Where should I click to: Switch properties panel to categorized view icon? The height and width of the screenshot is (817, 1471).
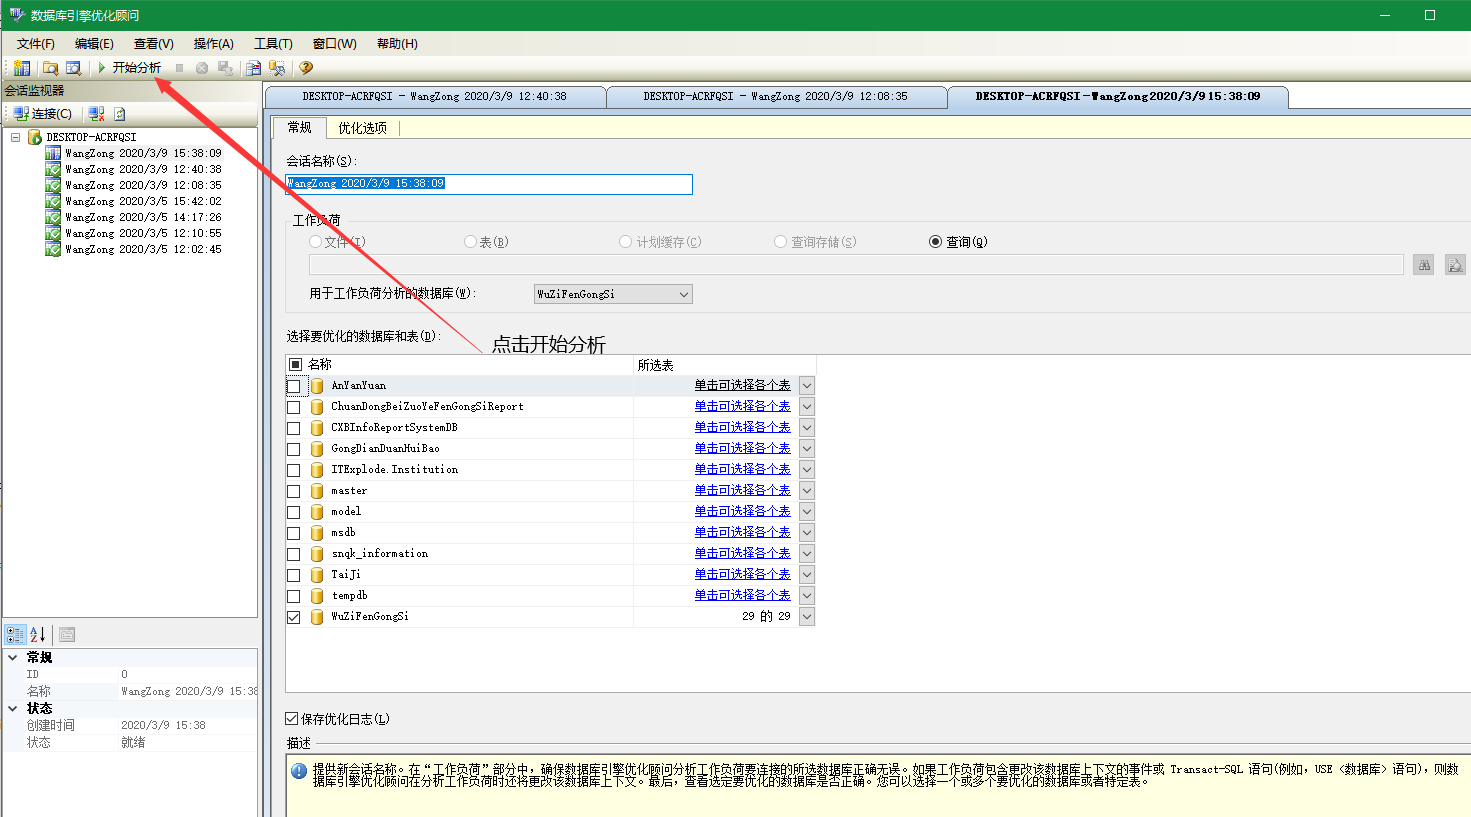[x=15, y=633]
